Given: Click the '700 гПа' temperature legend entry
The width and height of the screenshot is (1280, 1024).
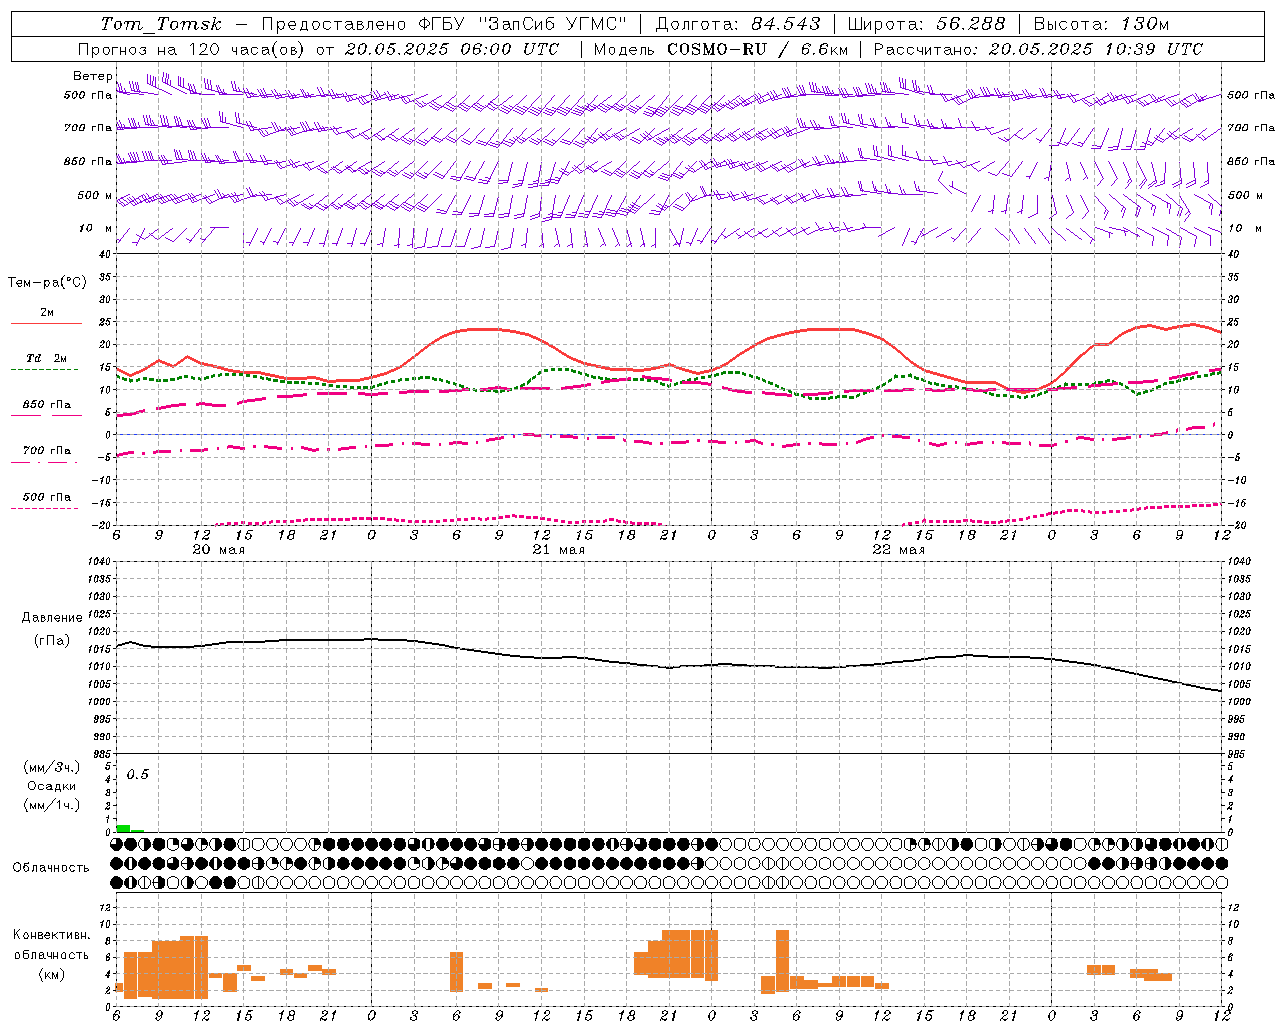Looking at the screenshot, I should (46, 450).
